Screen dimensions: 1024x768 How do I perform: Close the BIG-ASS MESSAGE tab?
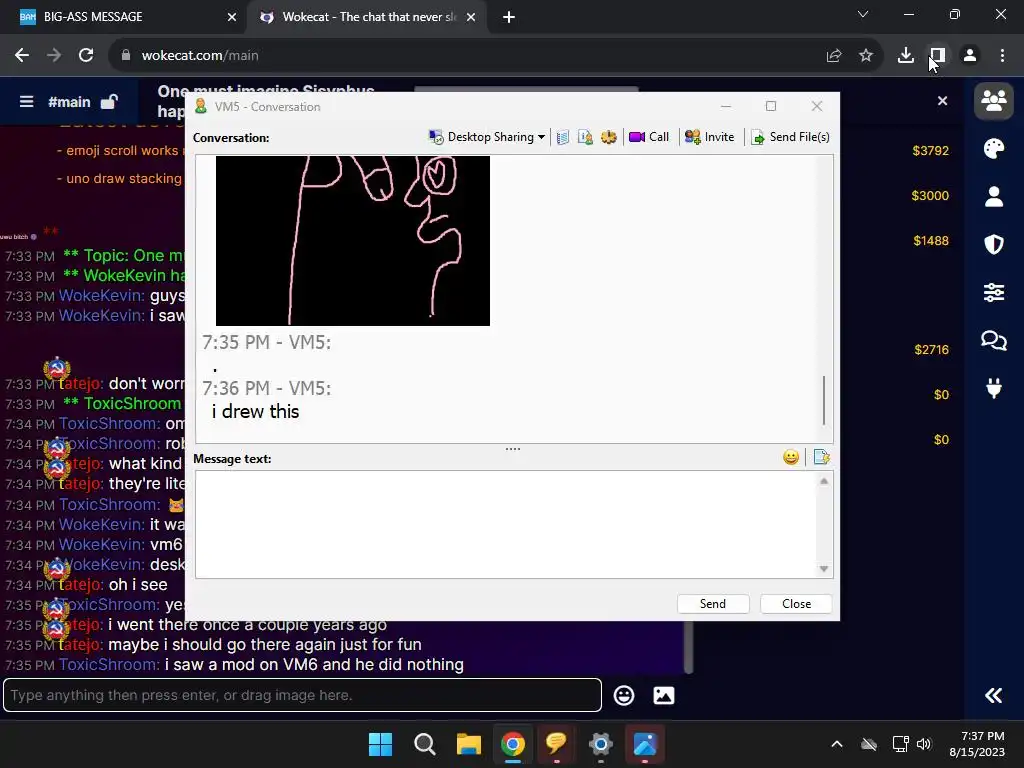tap(232, 17)
